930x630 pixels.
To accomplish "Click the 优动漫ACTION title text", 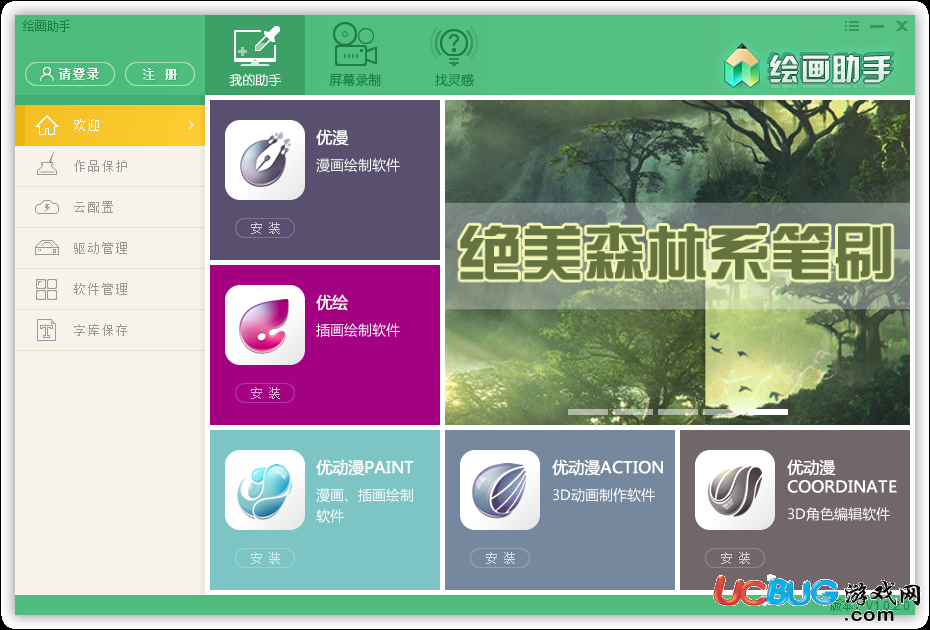I will coord(607,467).
